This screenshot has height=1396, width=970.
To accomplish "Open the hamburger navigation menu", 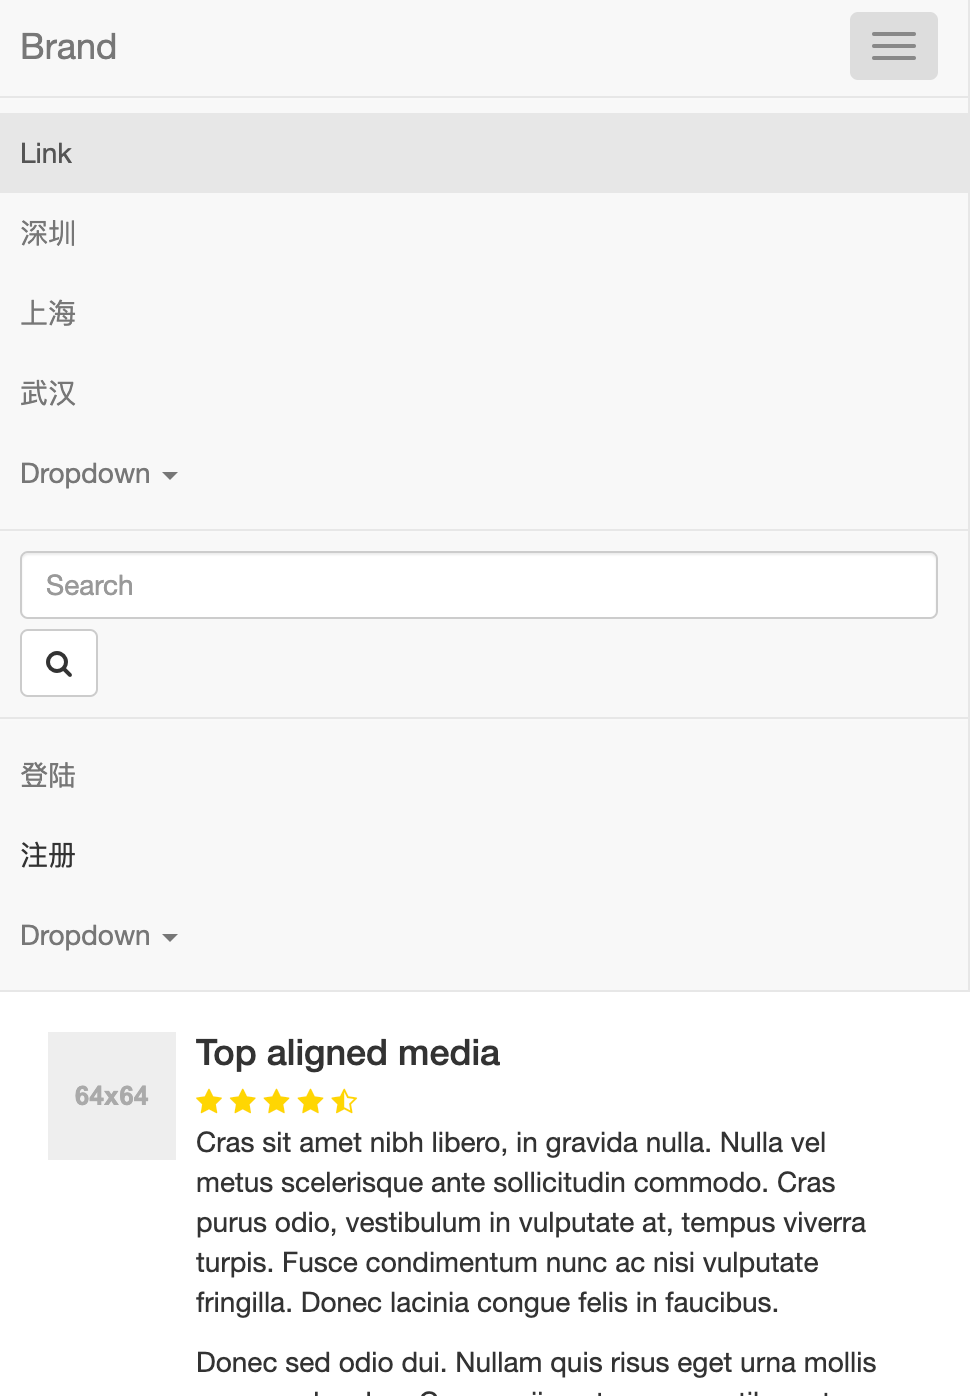I will (893, 45).
